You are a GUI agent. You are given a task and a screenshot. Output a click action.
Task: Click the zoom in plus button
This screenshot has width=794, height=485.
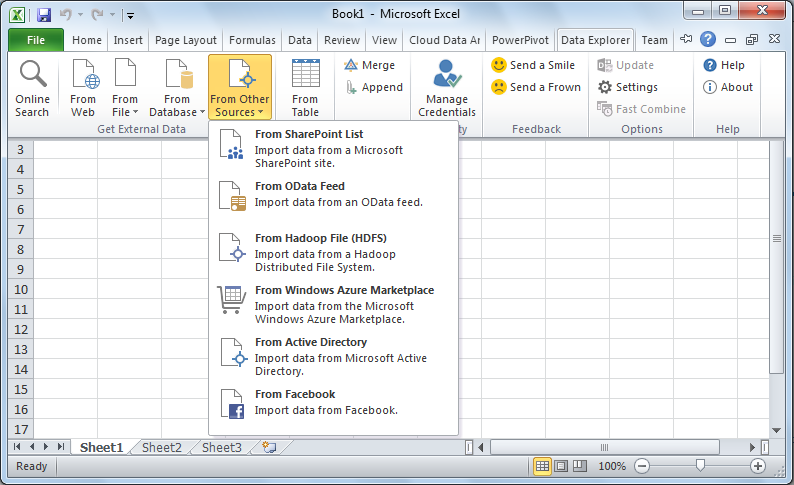point(758,466)
